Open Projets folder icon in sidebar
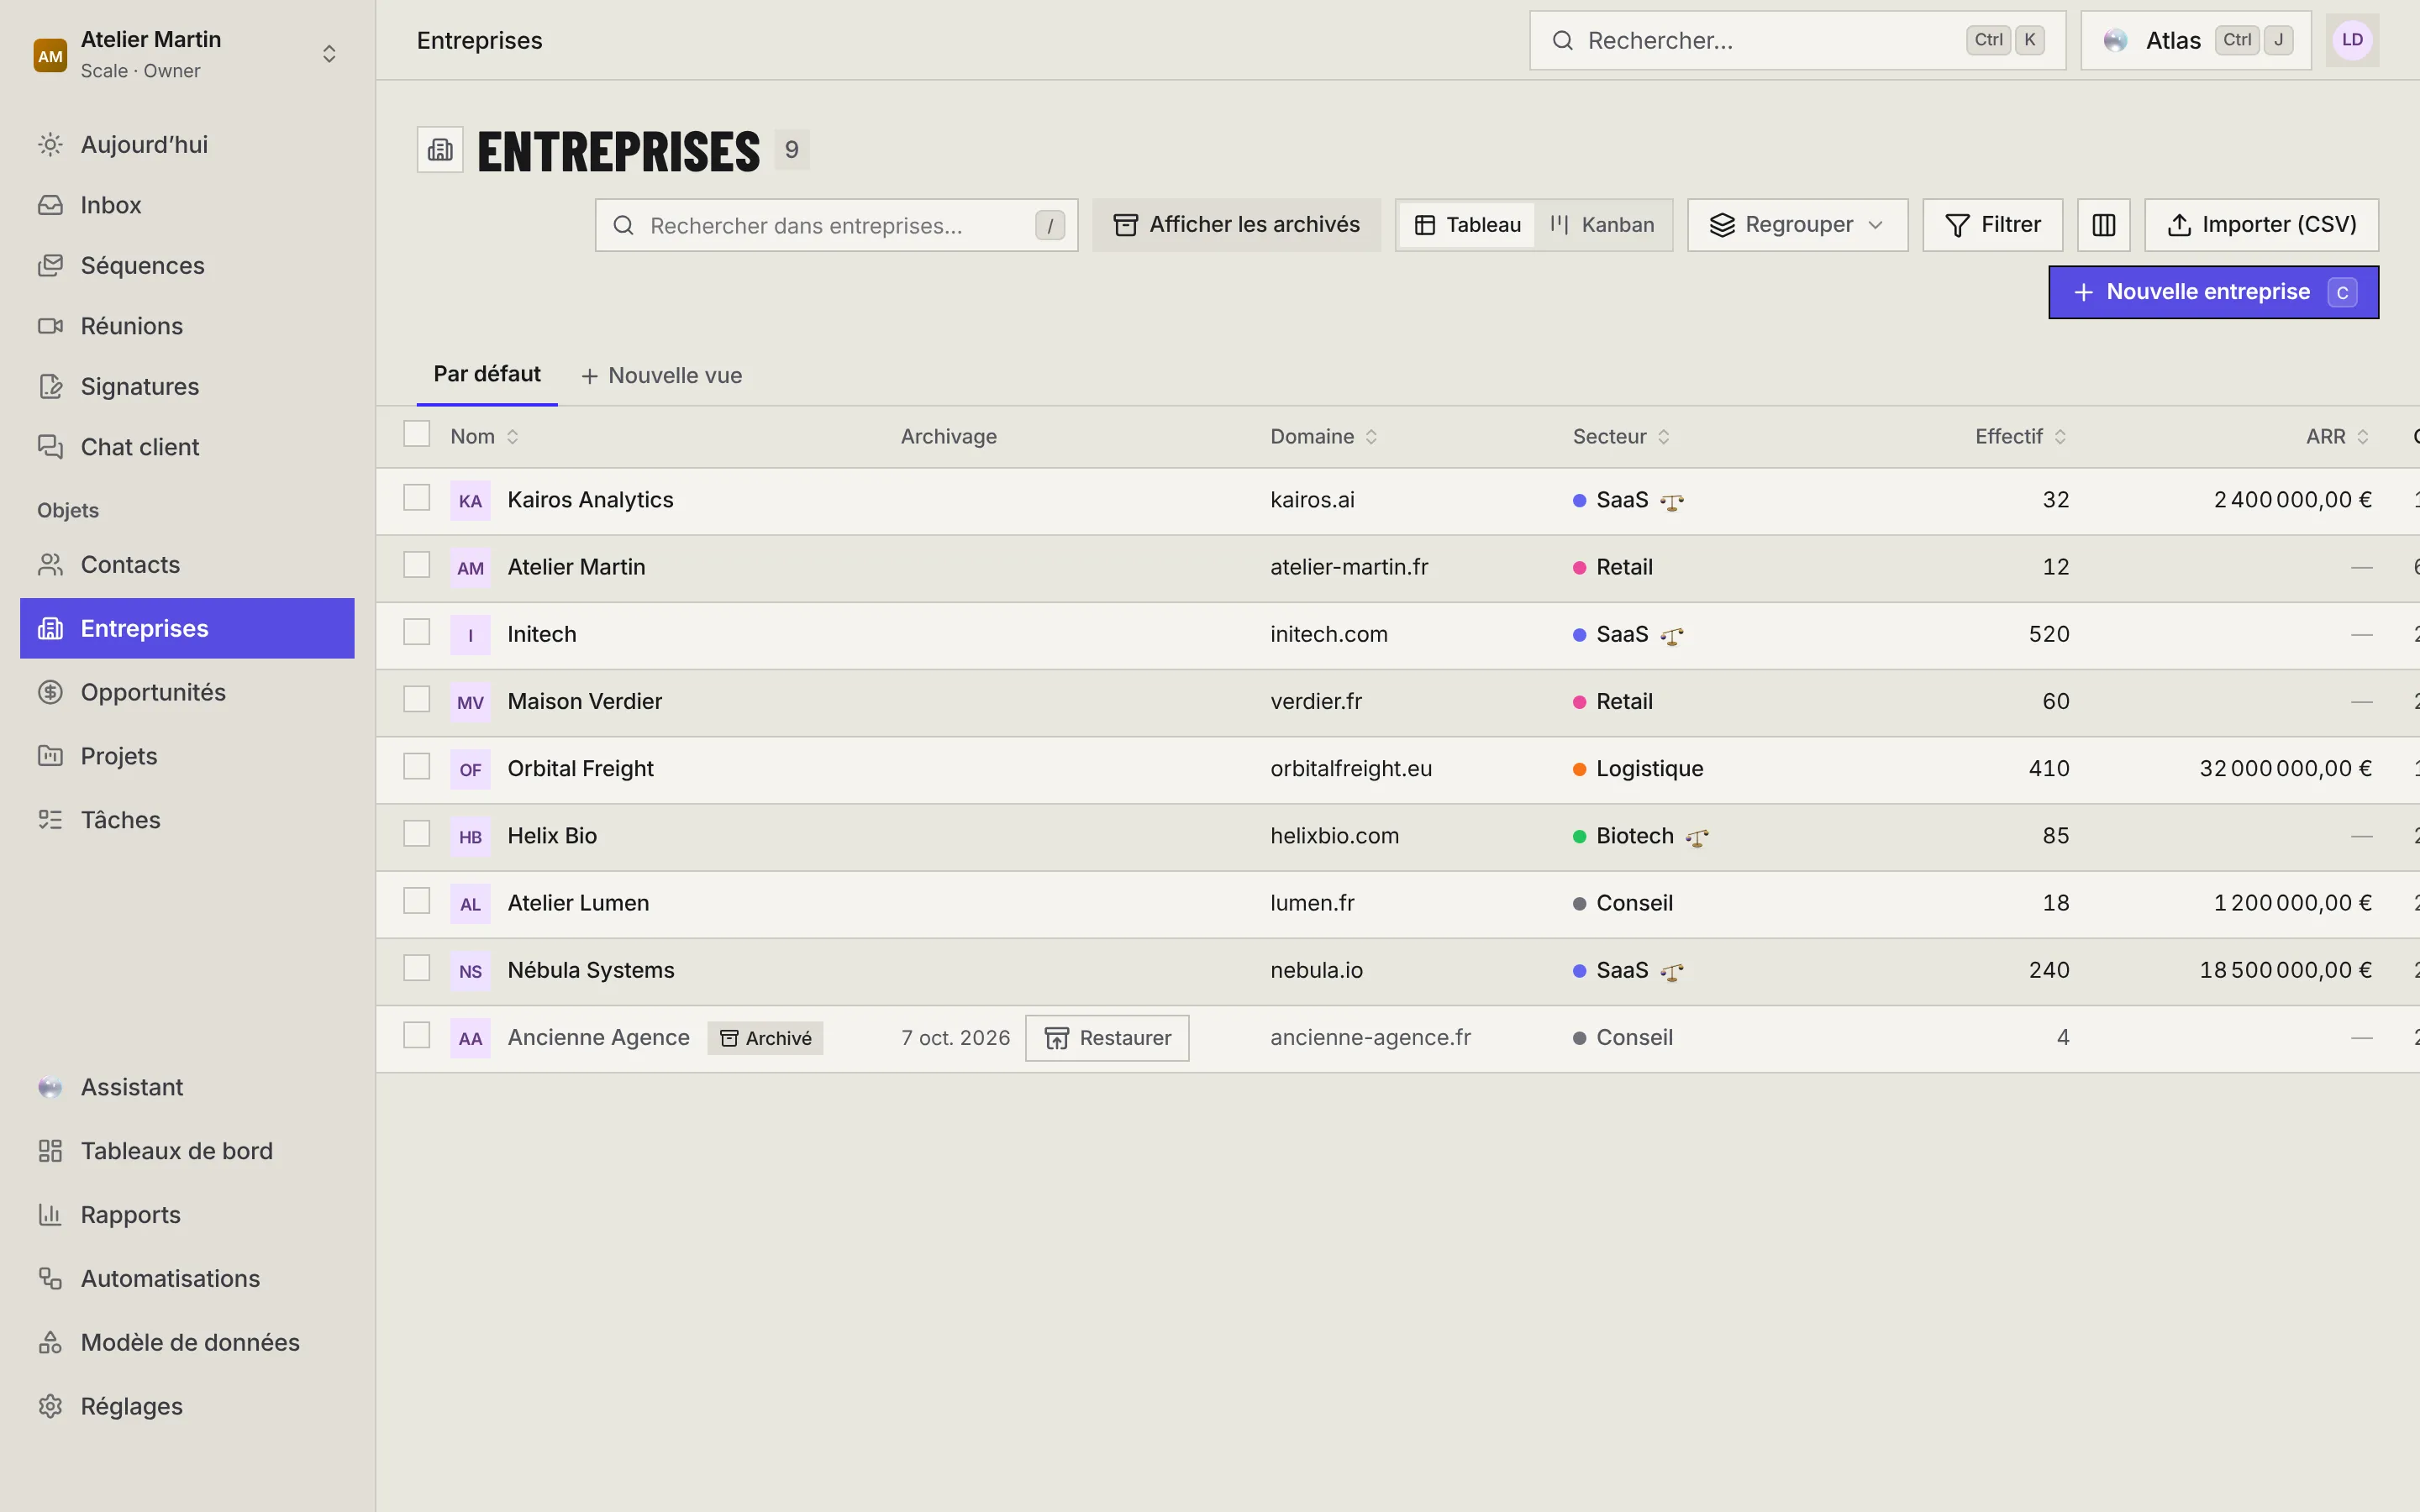Viewport: 2420px width, 1512px height. click(x=50, y=756)
